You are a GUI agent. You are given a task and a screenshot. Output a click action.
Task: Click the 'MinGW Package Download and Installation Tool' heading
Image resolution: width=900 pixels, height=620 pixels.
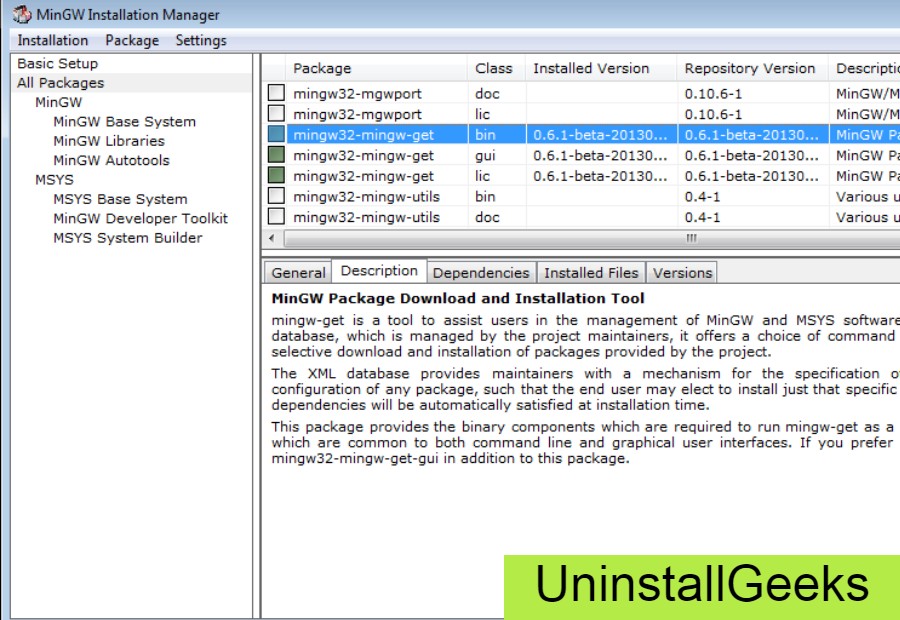[457, 299]
